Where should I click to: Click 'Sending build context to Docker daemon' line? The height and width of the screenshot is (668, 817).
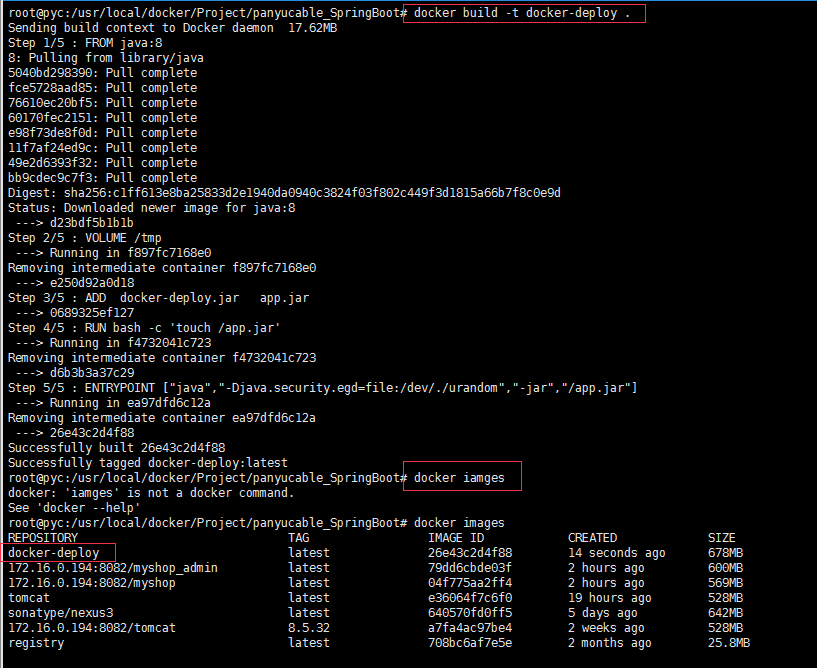click(172, 28)
